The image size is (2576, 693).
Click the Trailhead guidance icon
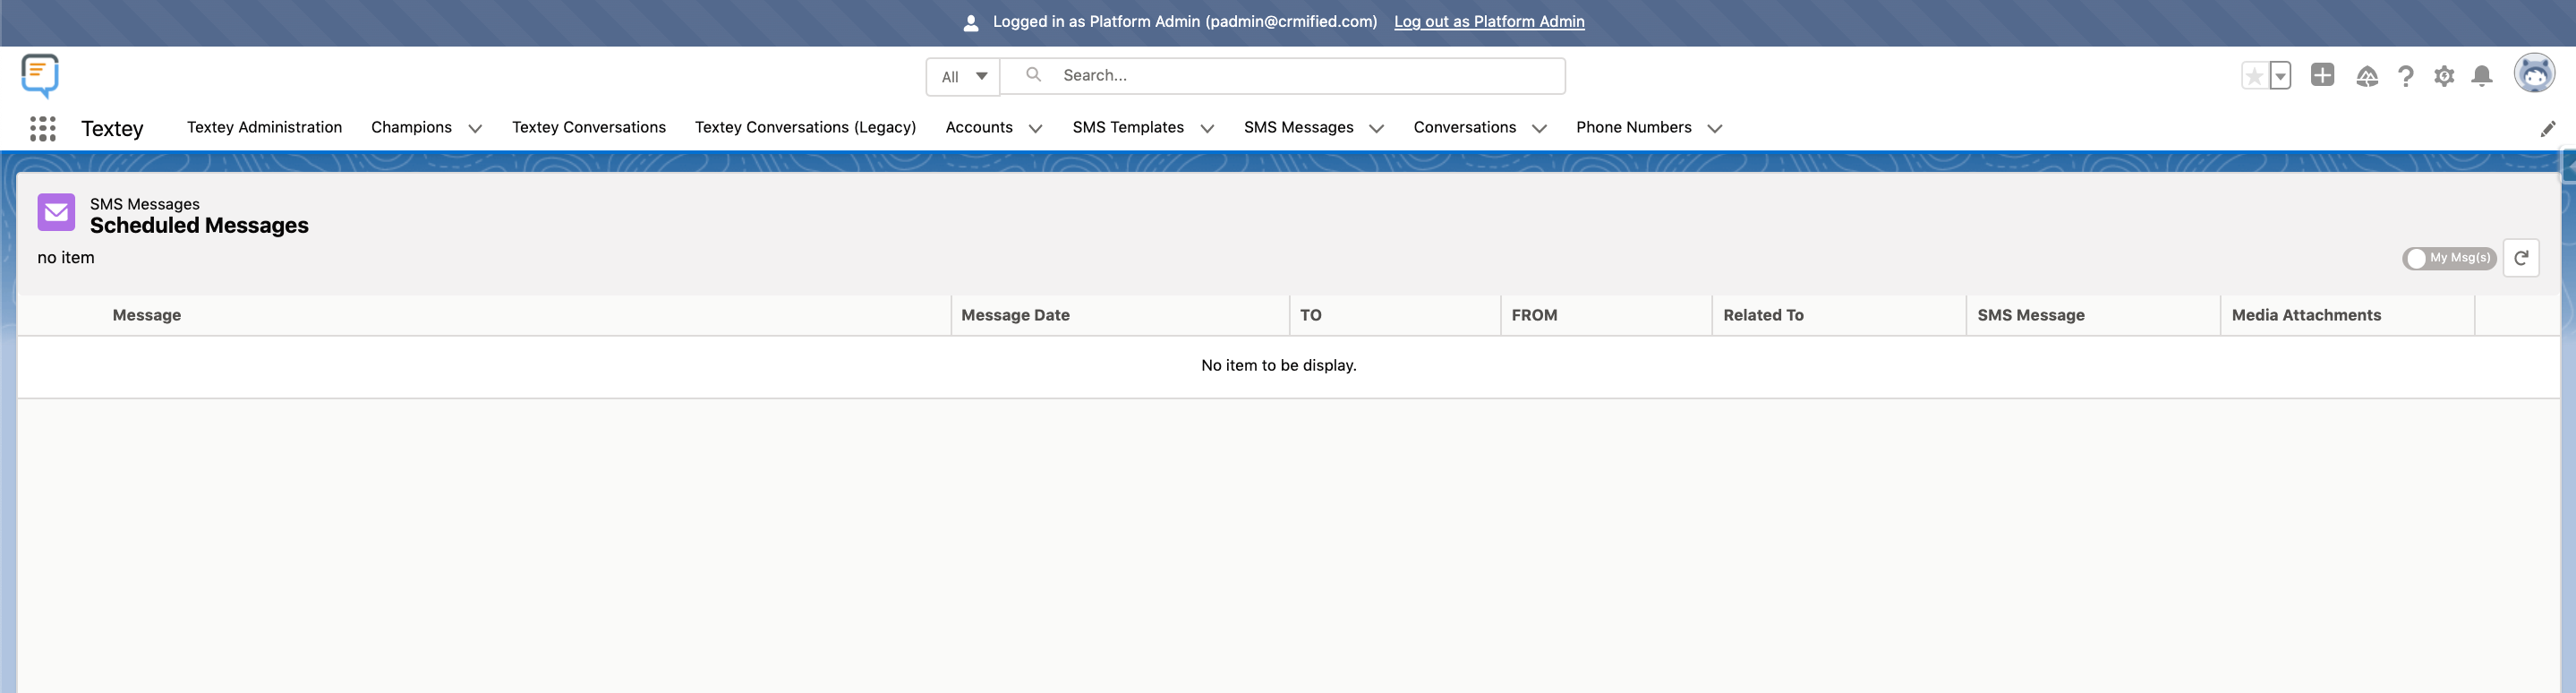(2366, 76)
